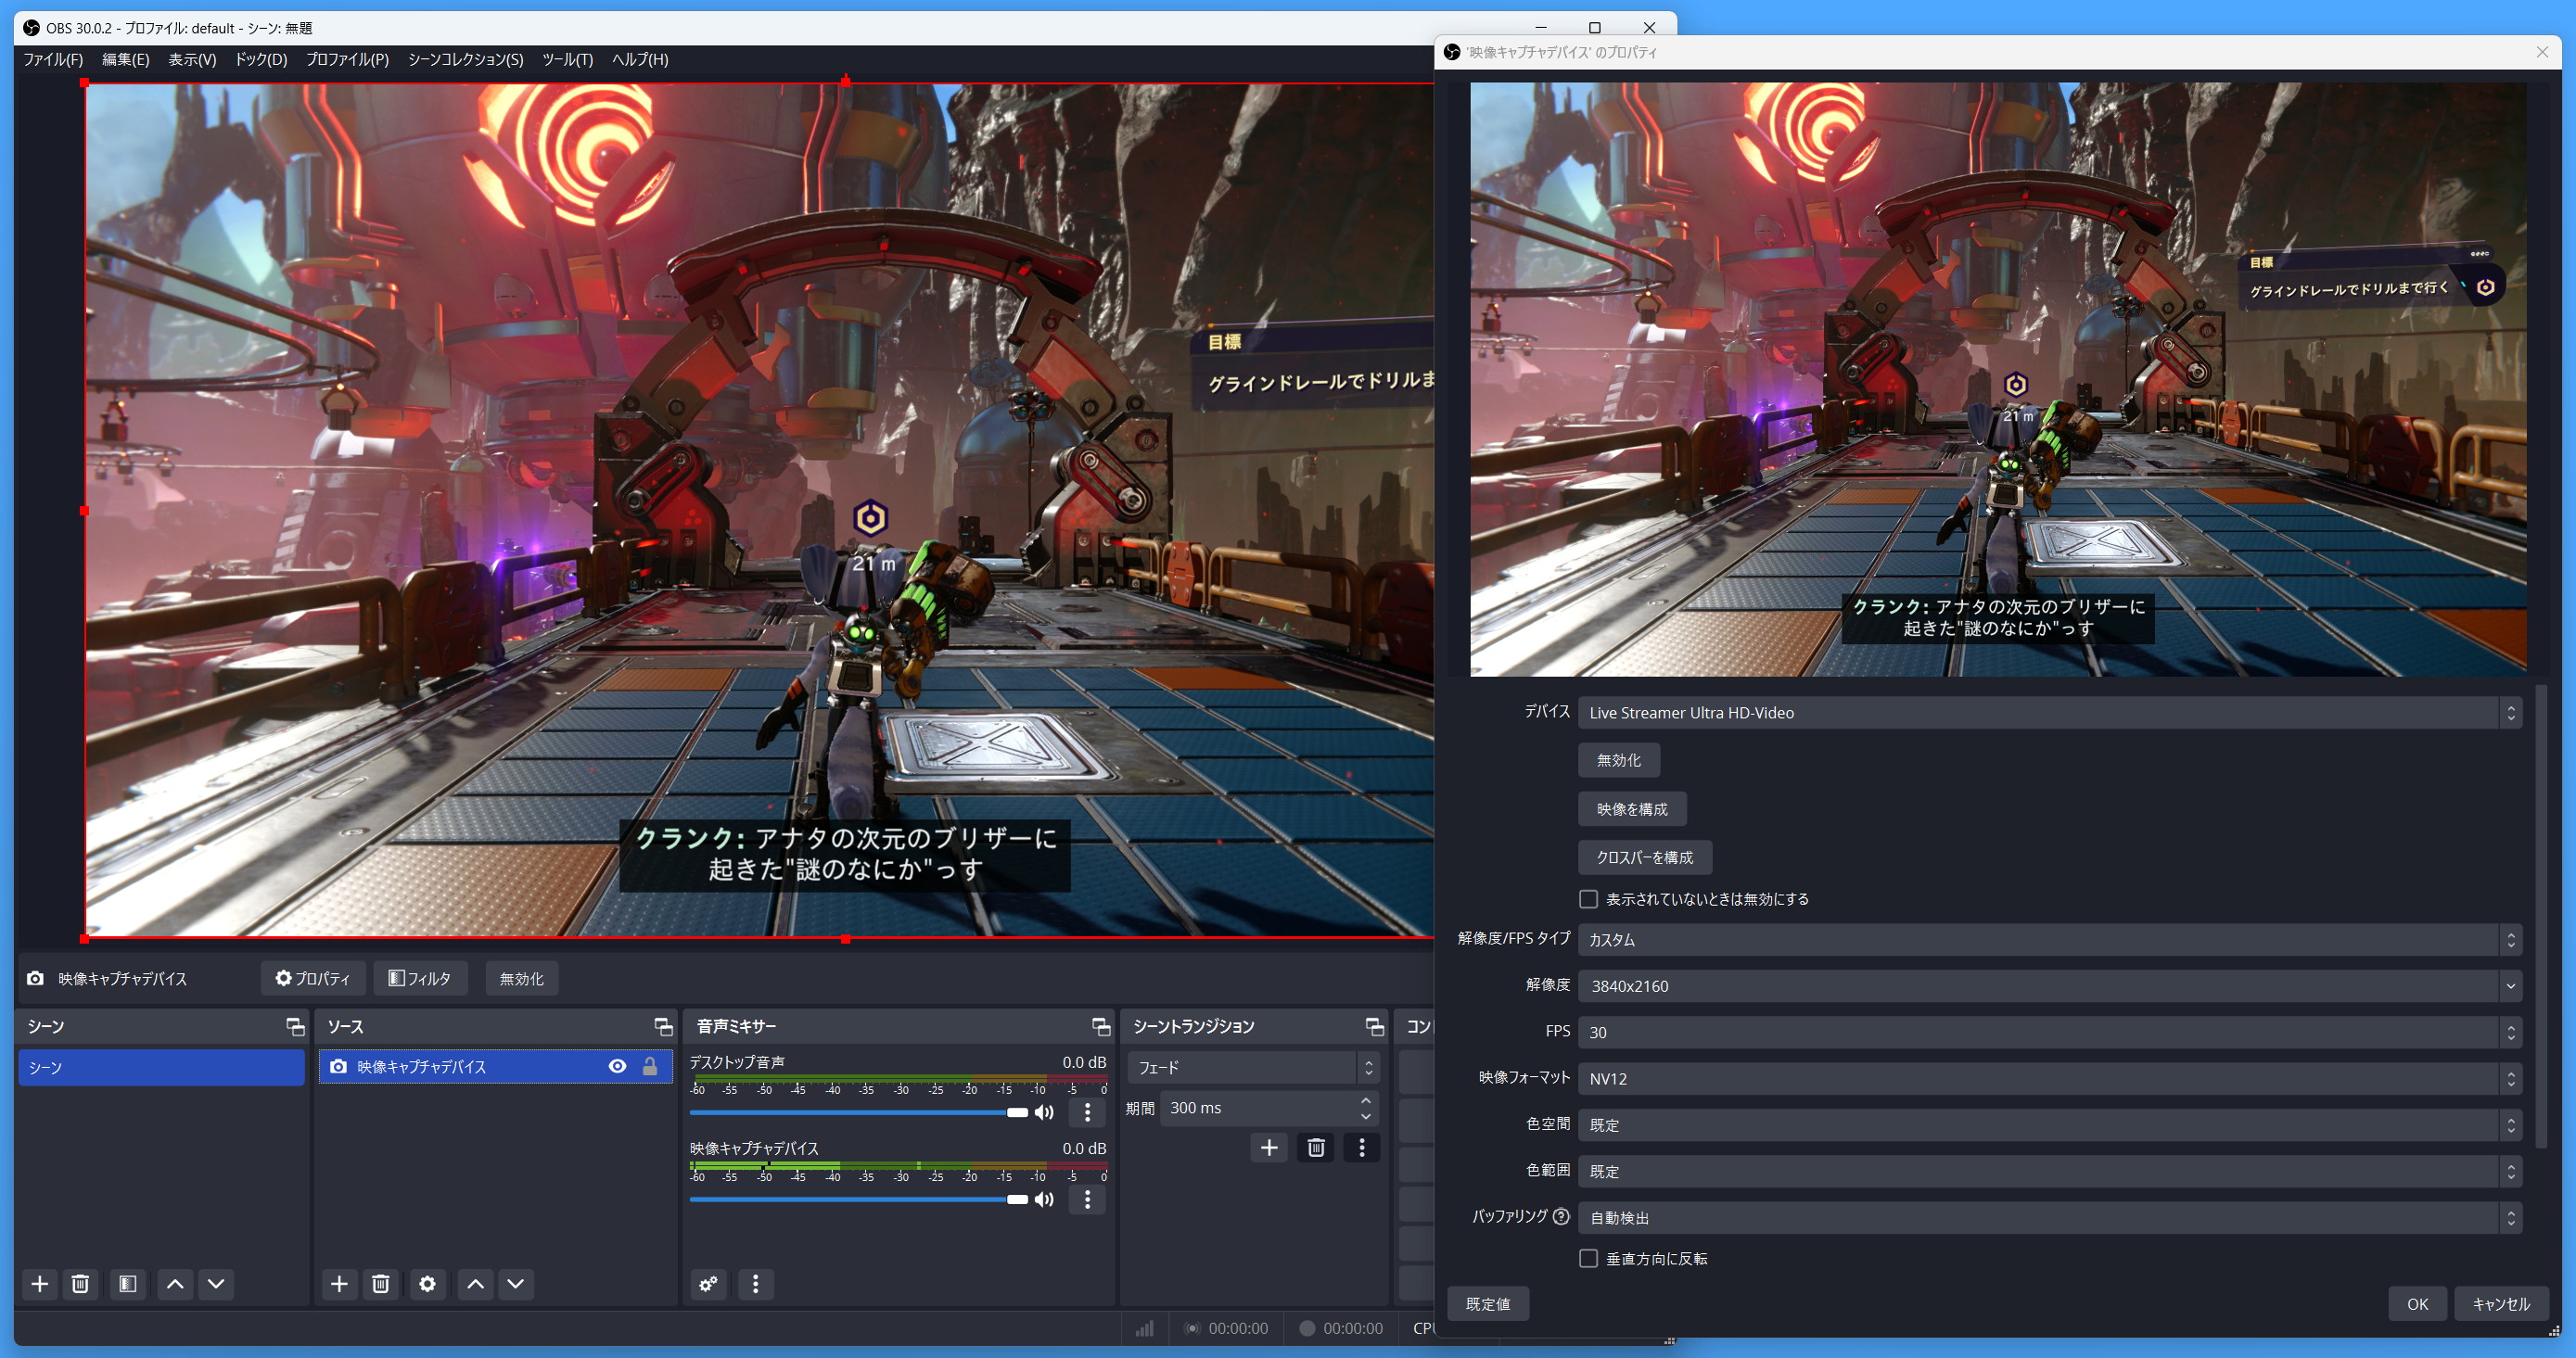Select the シーン item in the scenes list
2576x1358 pixels.
(x=162, y=1067)
